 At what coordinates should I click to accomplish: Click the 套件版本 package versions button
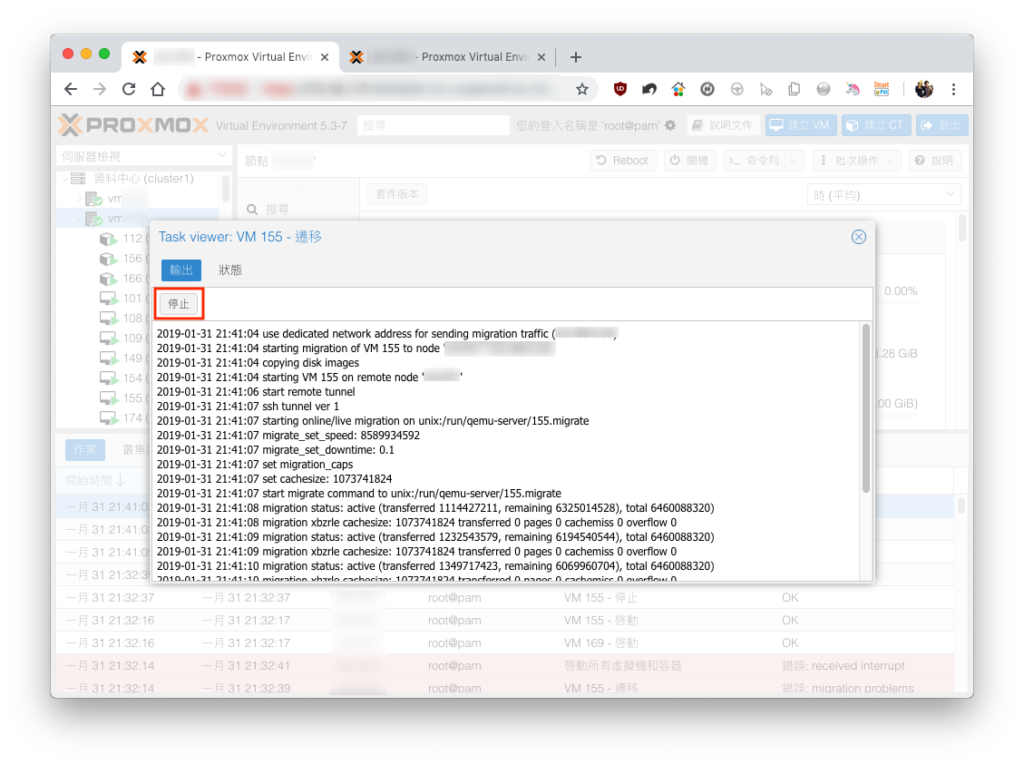(x=397, y=195)
